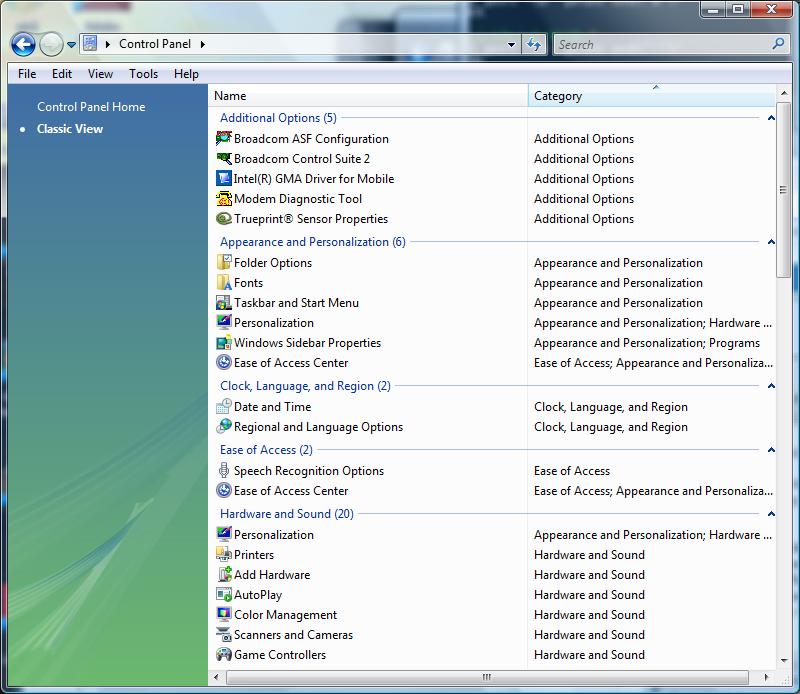Sort items by the Category column header
The width and height of the screenshot is (800, 694).
tap(652, 95)
